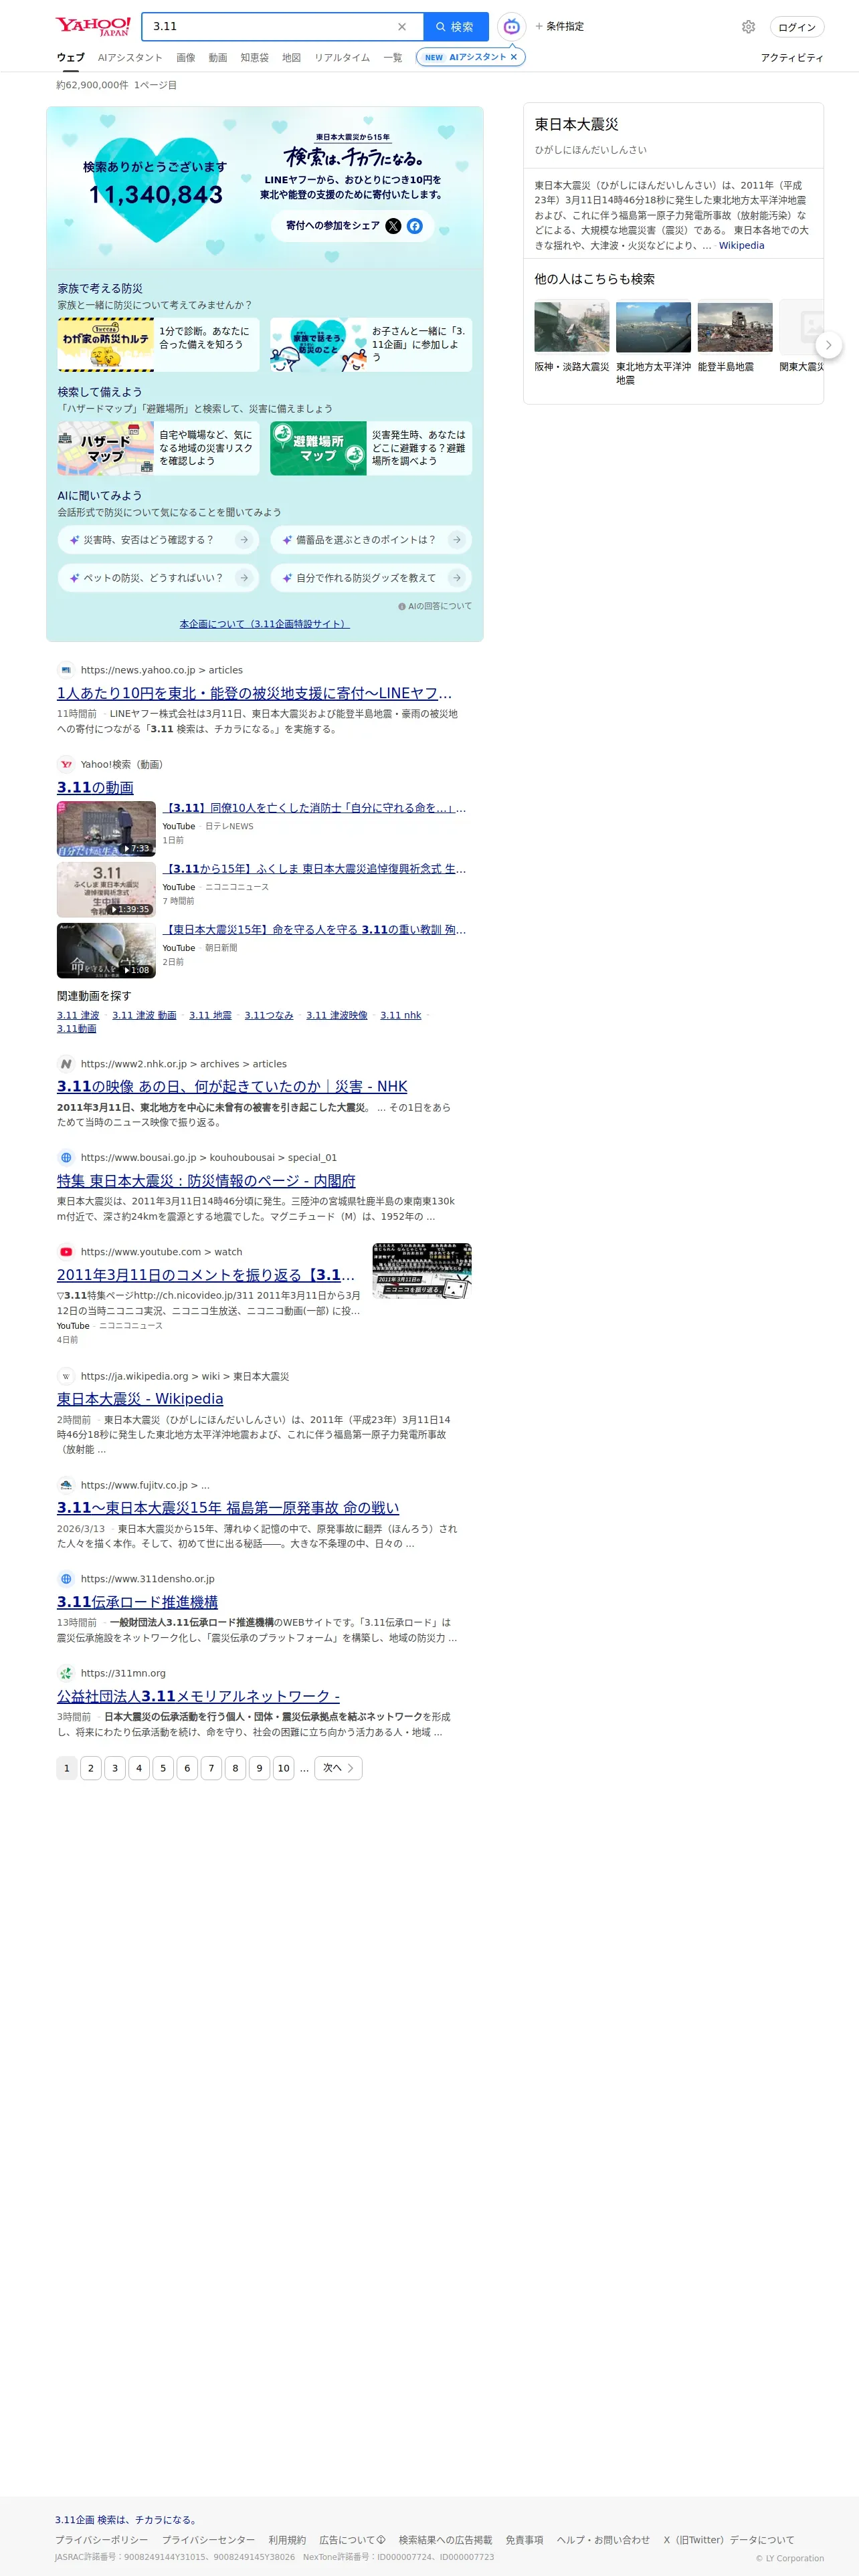Click 次へ next page button
The image size is (859, 2576).
tap(338, 1768)
